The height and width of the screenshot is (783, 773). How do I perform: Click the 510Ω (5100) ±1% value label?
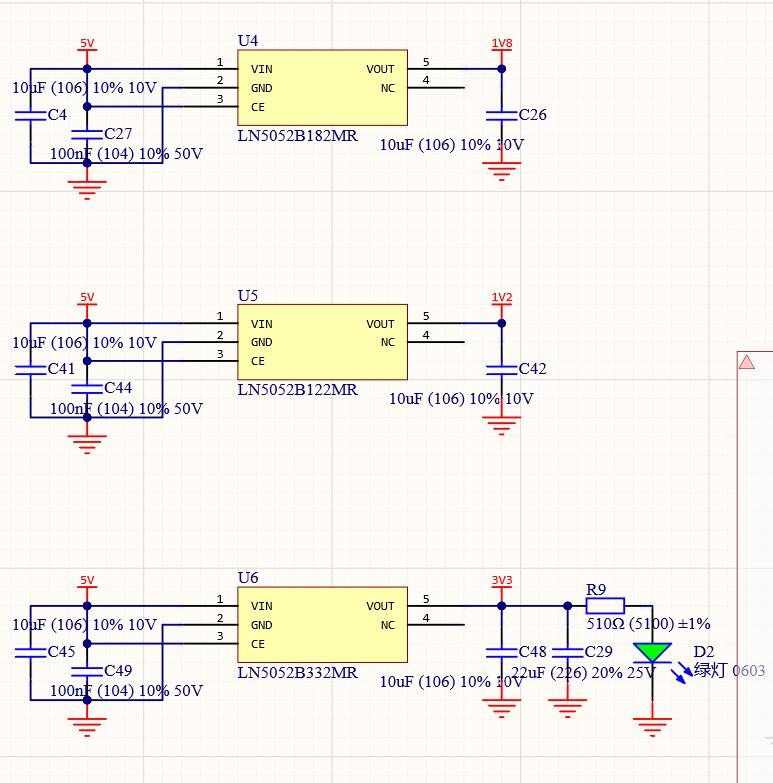click(x=648, y=624)
